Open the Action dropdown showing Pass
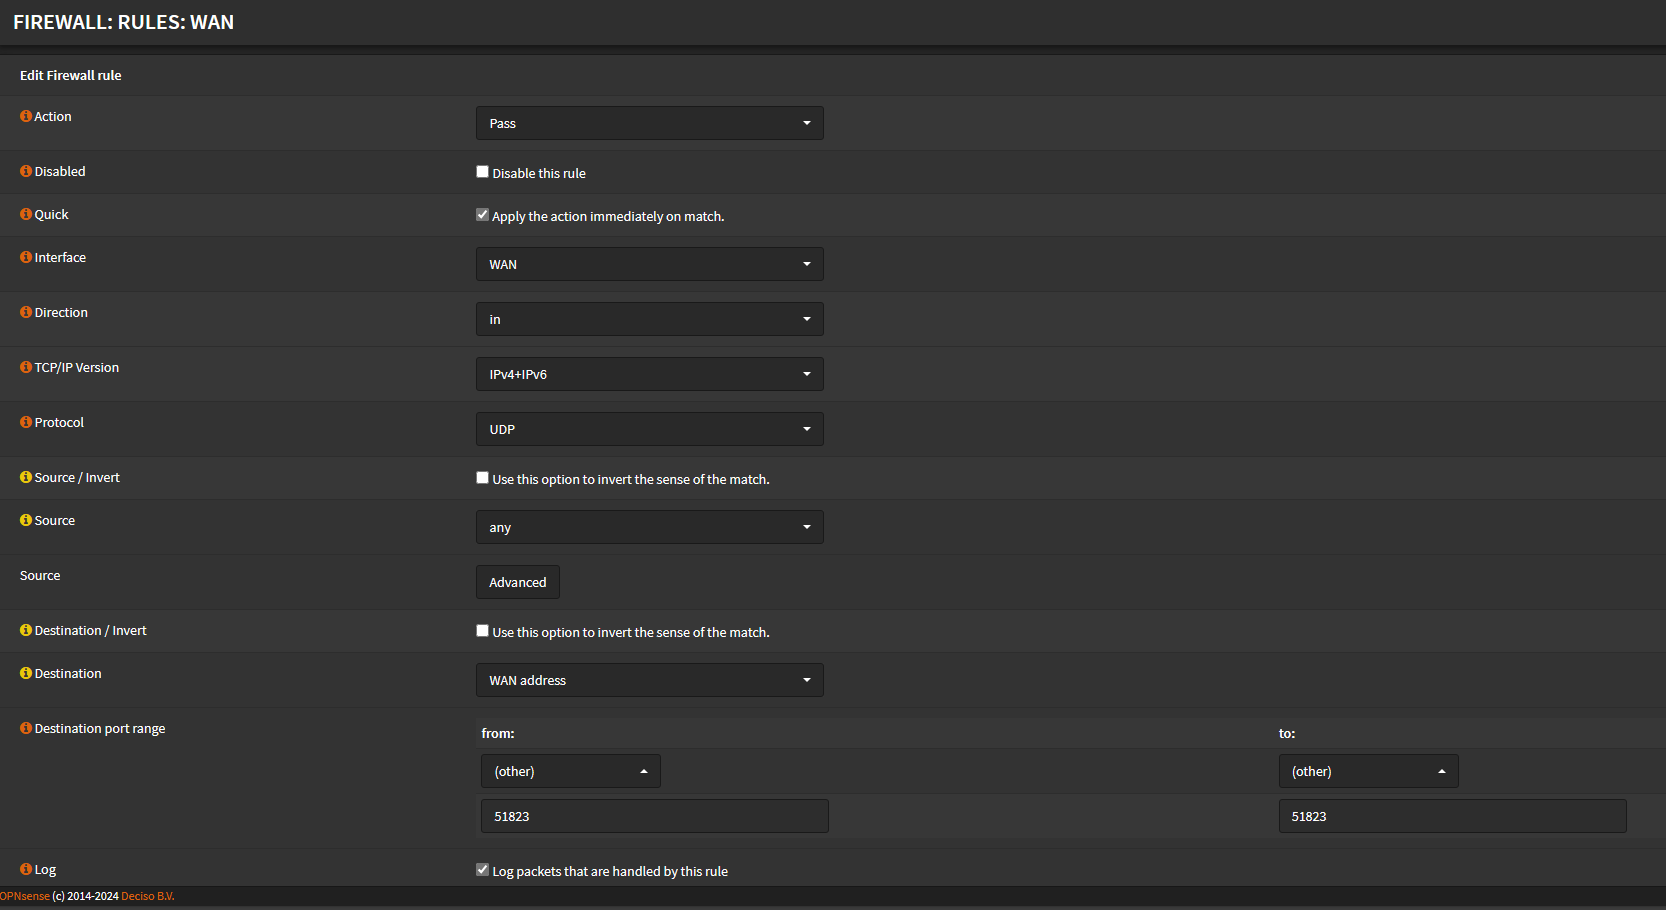Screen dimensions: 1666x910 tap(650, 123)
